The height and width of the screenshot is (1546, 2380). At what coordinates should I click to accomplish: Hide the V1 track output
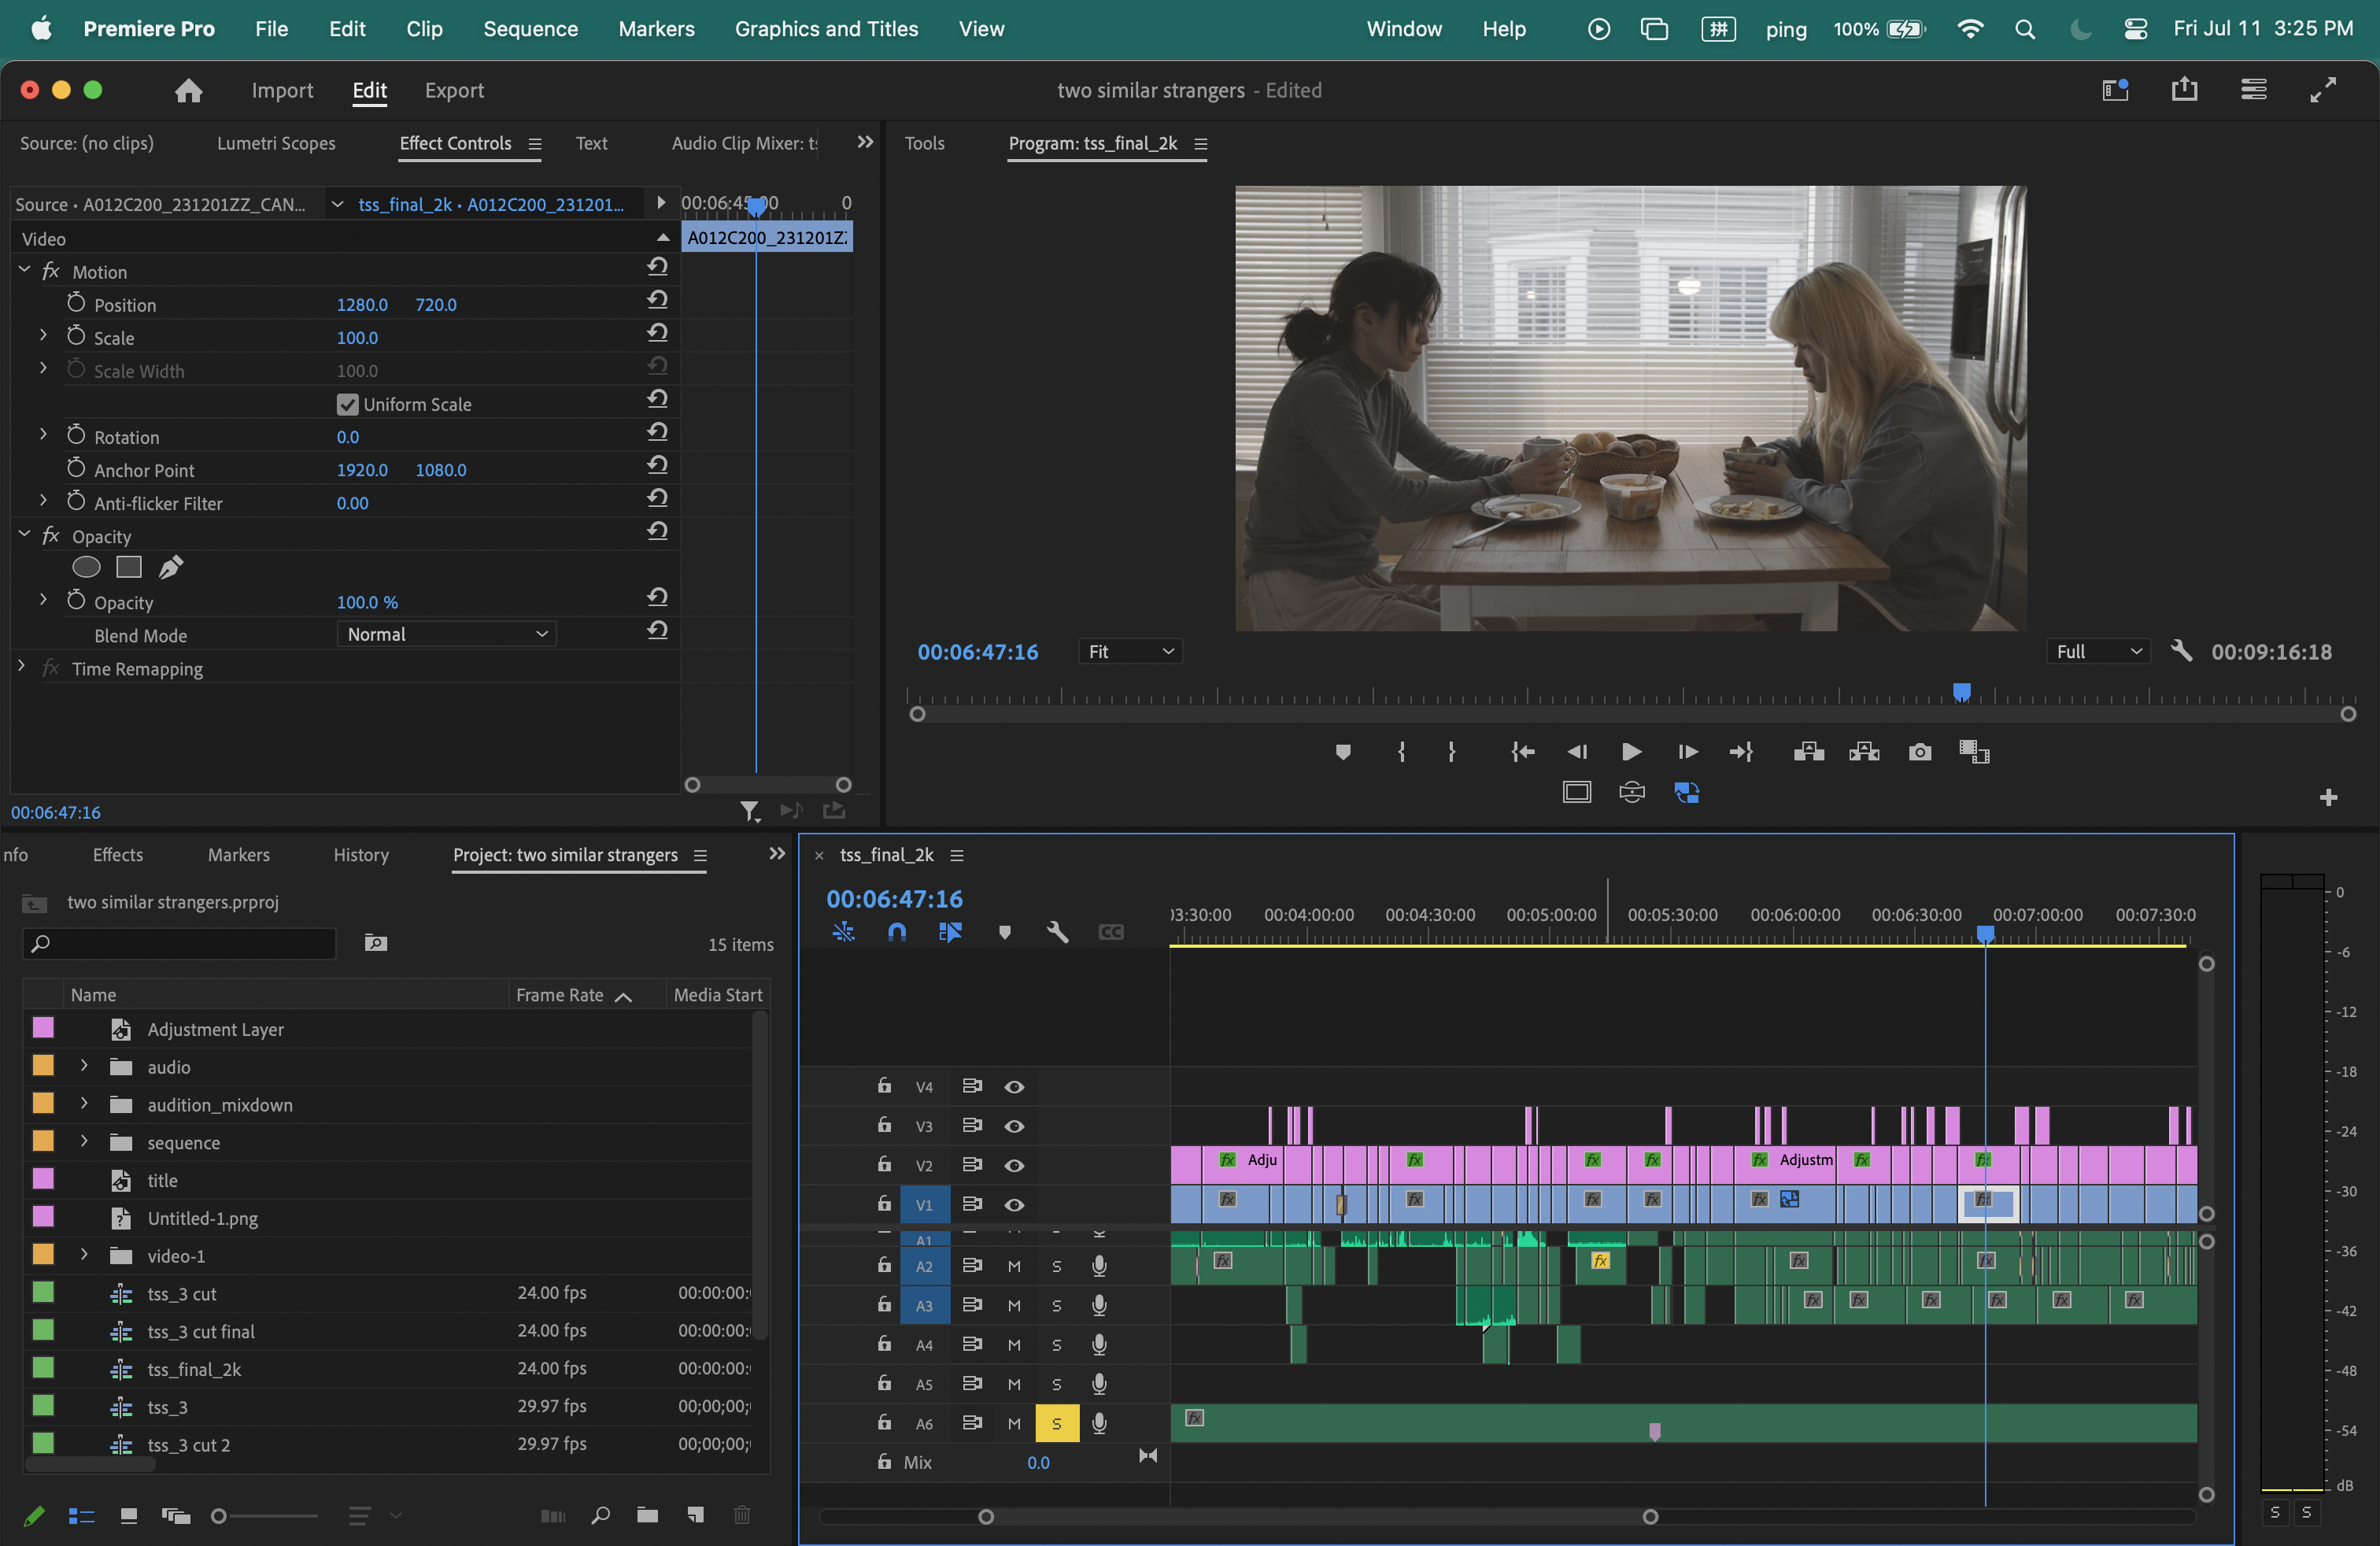1014,1205
